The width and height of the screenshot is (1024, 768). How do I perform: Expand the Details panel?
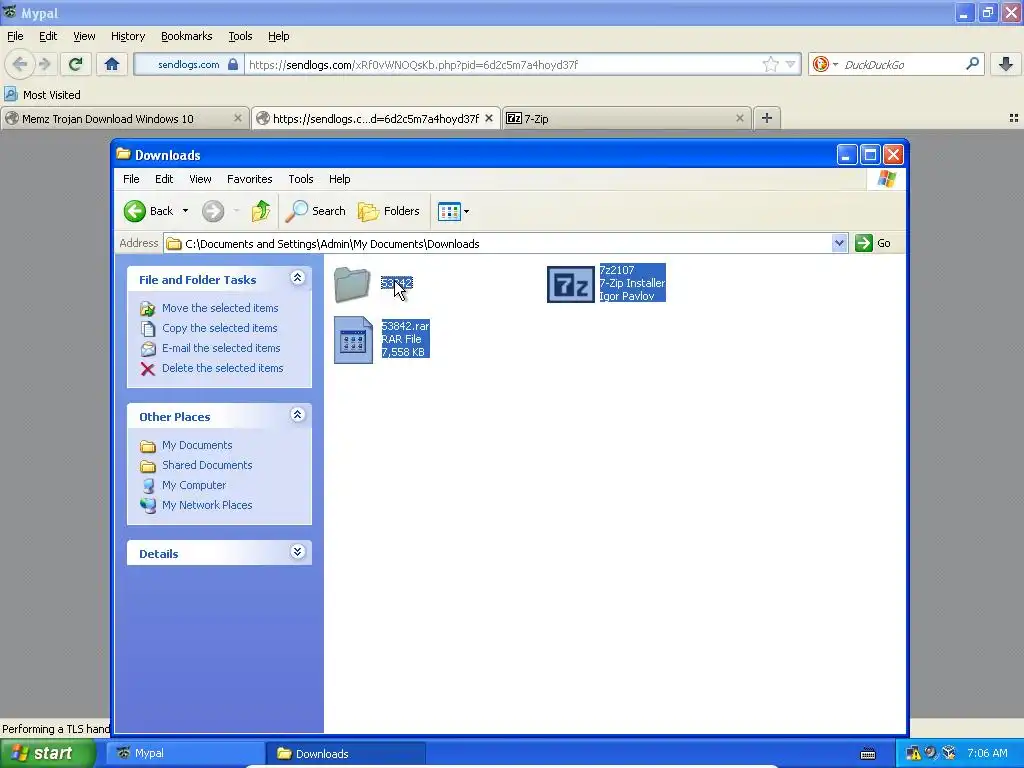coord(297,552)
